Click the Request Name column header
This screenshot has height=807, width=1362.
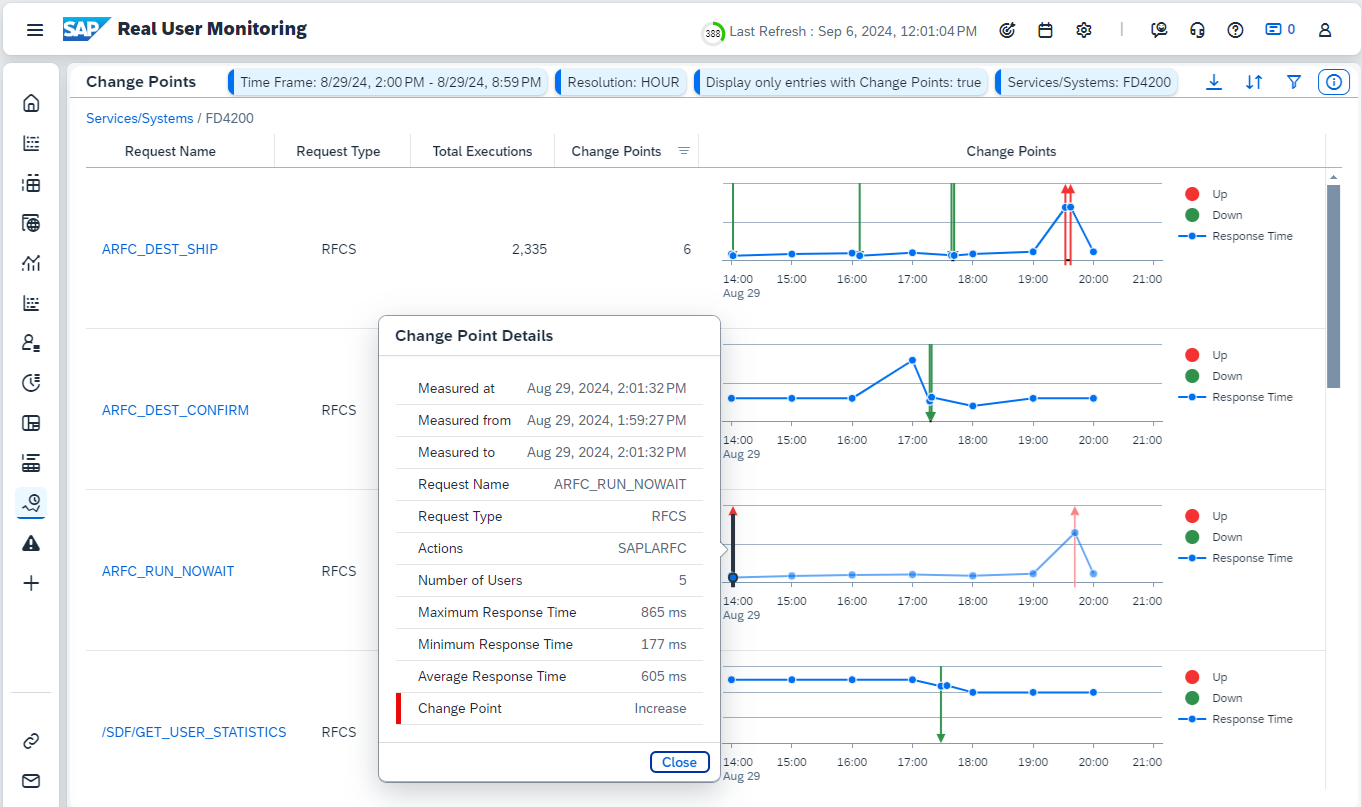[170, 151]
